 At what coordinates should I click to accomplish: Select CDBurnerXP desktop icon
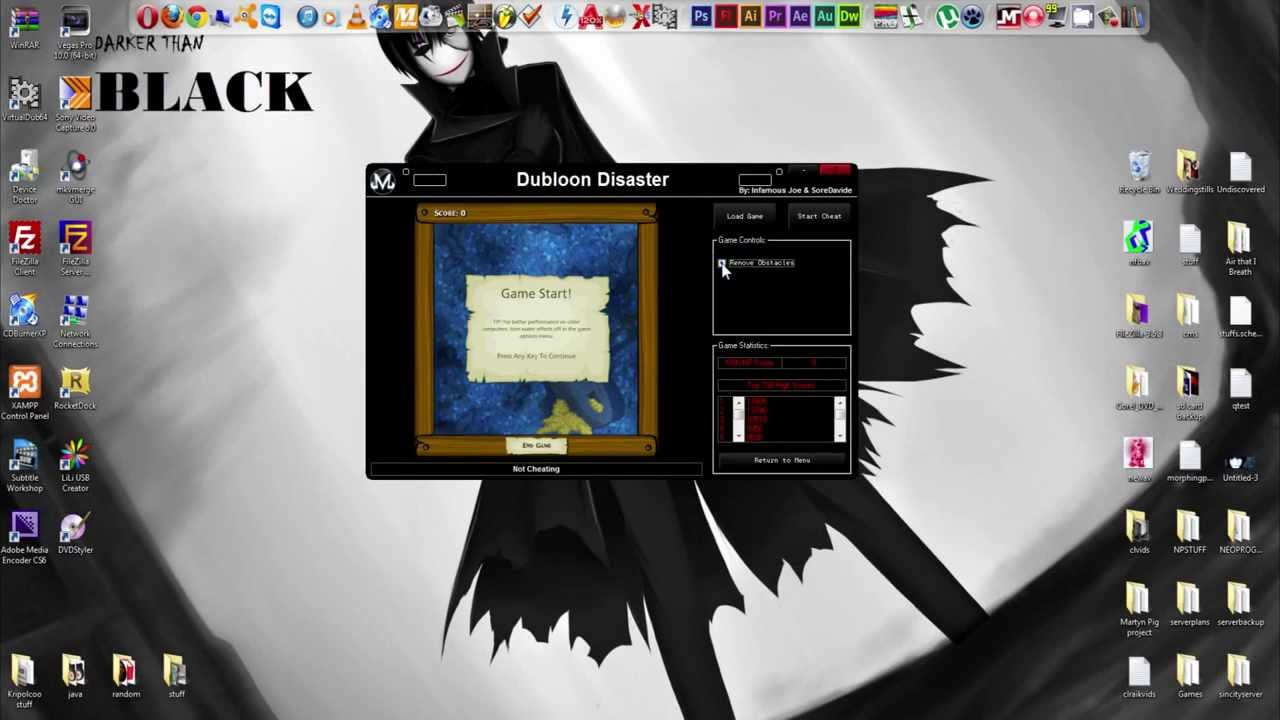24,315
